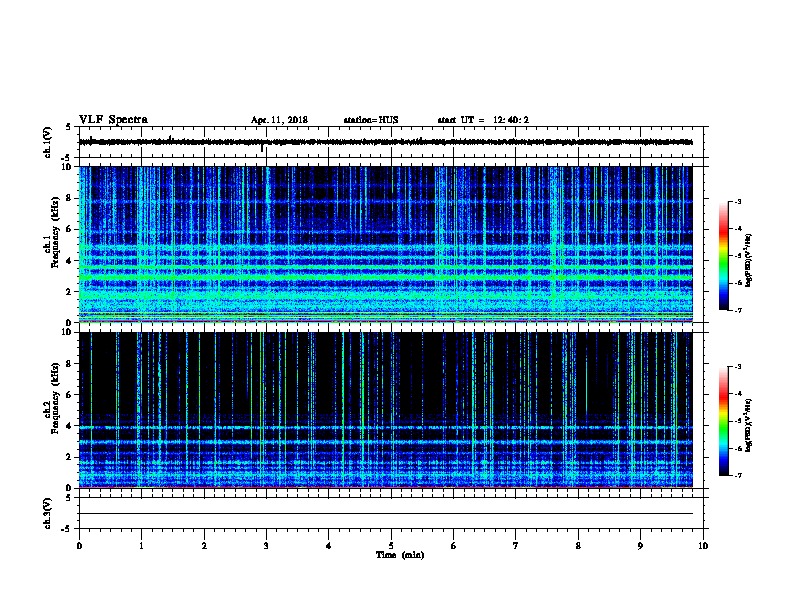The width and height of the screenshot is (792, 612).
Task: Click the log(PSD) label beside ch.2 colorbar
Action: 748,425
